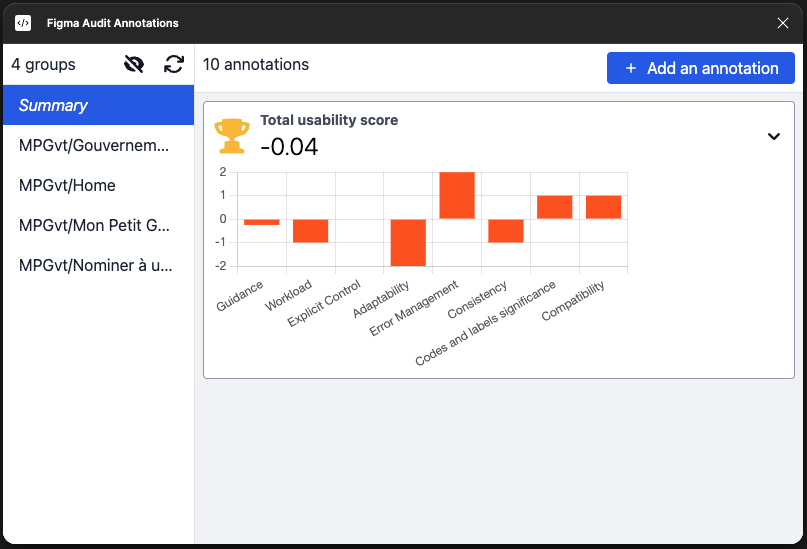
Task: Select the Summary group
Action: (97, 105)
